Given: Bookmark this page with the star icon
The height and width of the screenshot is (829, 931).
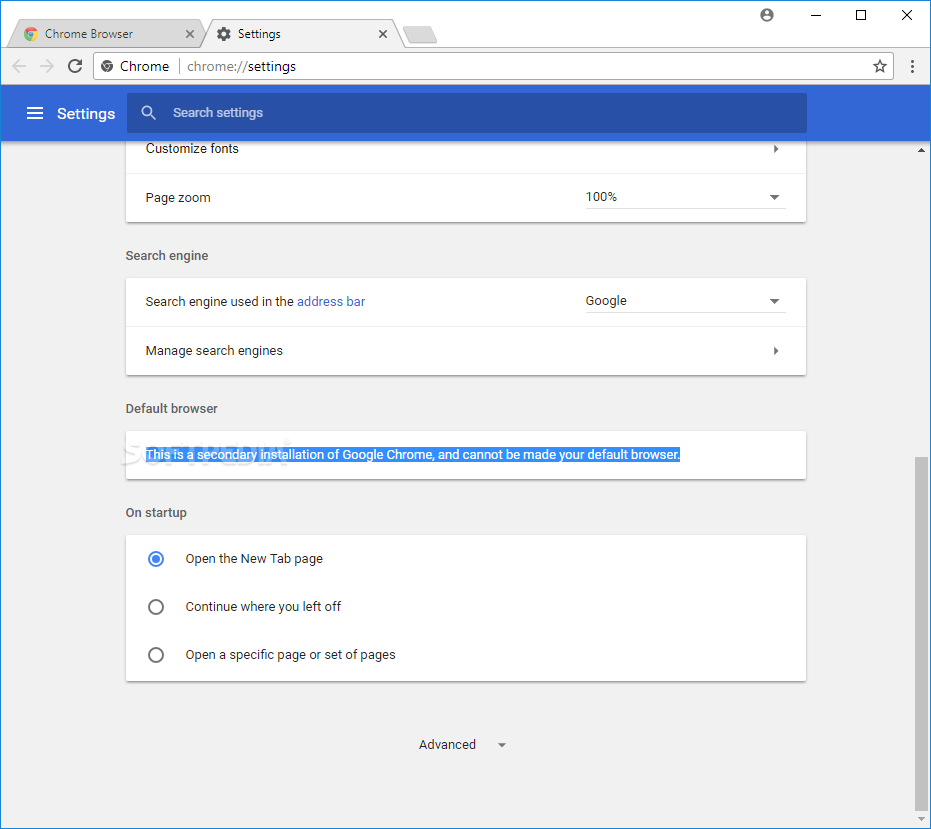Looking at the screenshot, I should click(879, 66).
